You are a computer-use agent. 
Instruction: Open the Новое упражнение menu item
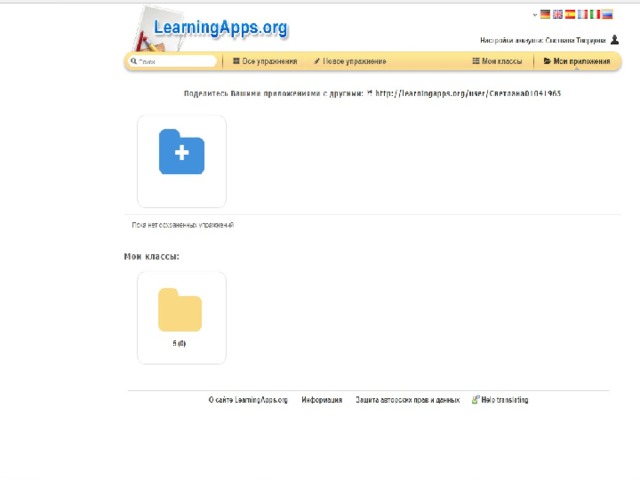click(350, 61)
